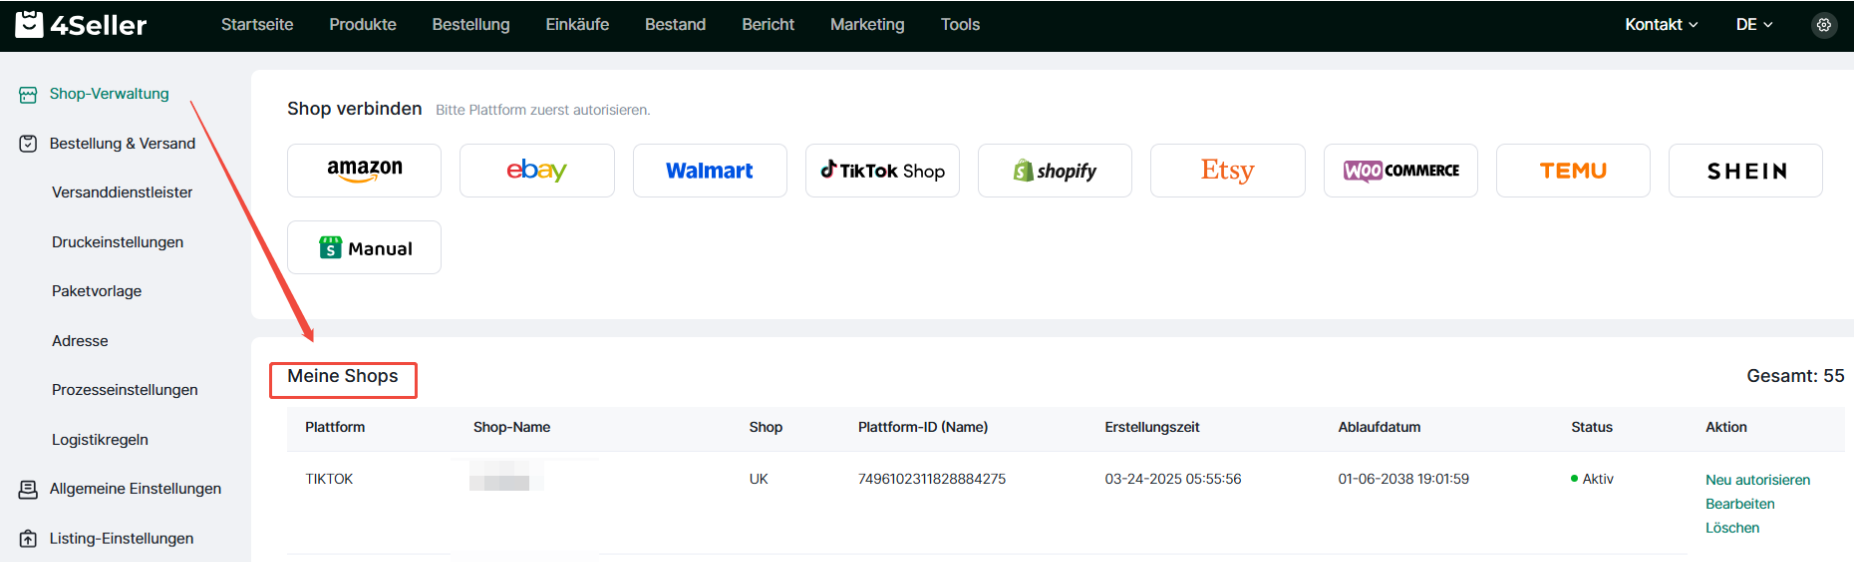Viewport: 1854px width, 562px height.
Task: Select Shop-Verwaltung in the sidebar
Action: pyautogui.click(x=109, y=94)
